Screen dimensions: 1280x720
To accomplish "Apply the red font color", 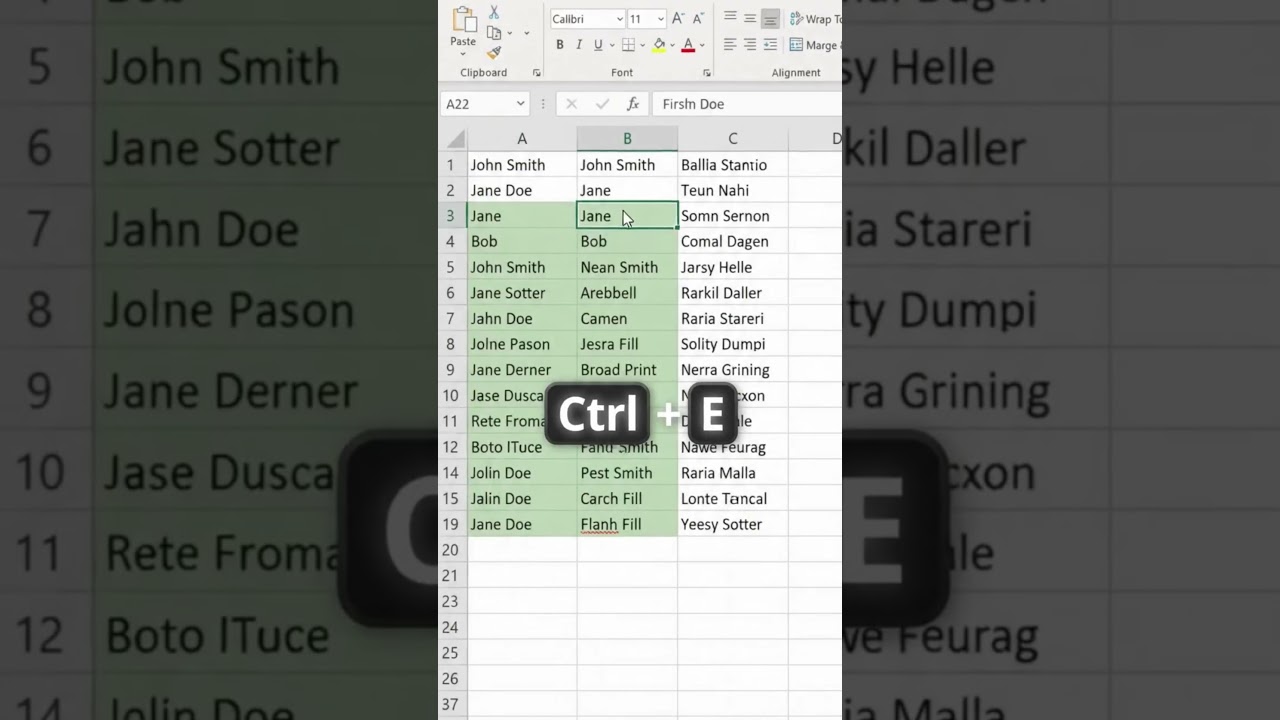I will pyautogui.click(x=688, y=45).
